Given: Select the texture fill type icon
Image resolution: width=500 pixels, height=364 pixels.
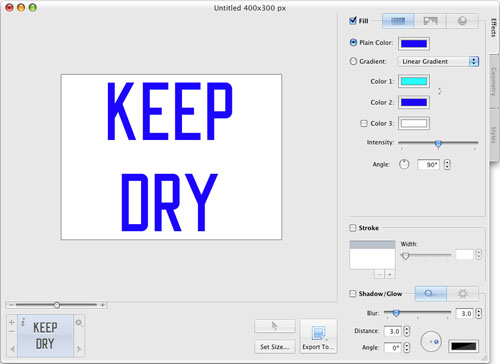Looking at the screenshot, I should tap(430, 21).
